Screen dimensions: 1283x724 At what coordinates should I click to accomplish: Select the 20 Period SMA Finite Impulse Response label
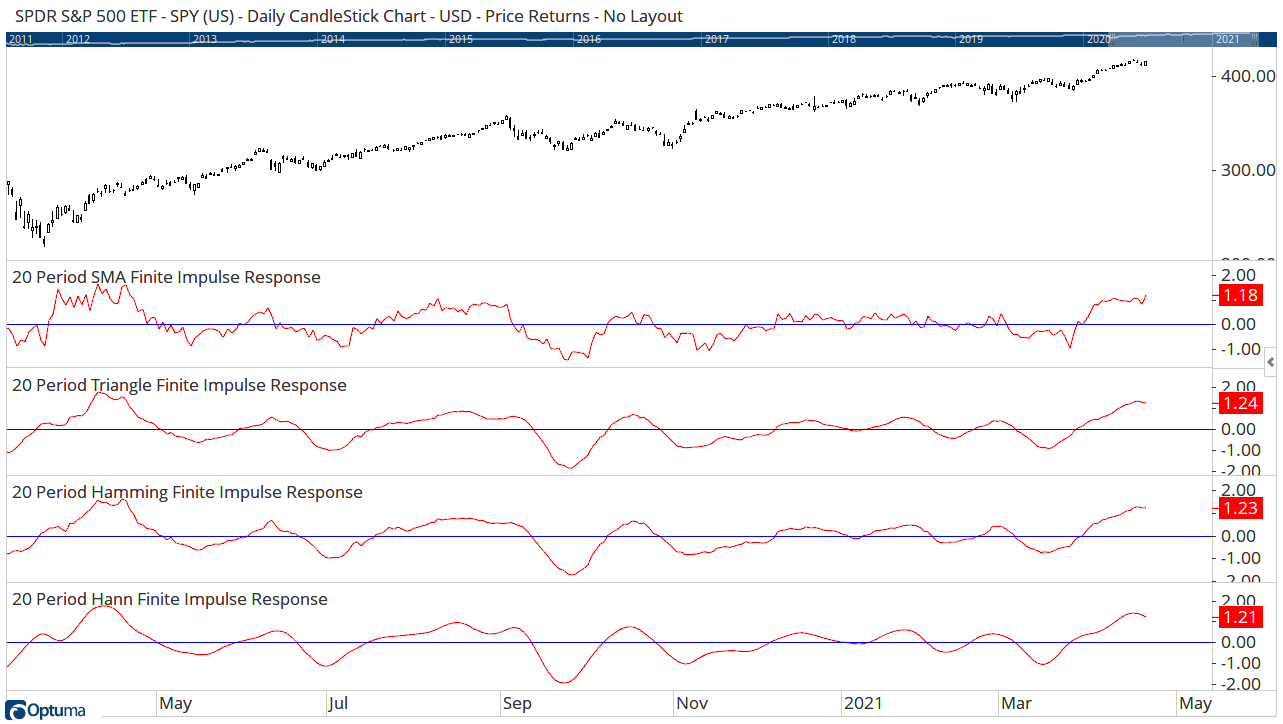coord(166,277)
